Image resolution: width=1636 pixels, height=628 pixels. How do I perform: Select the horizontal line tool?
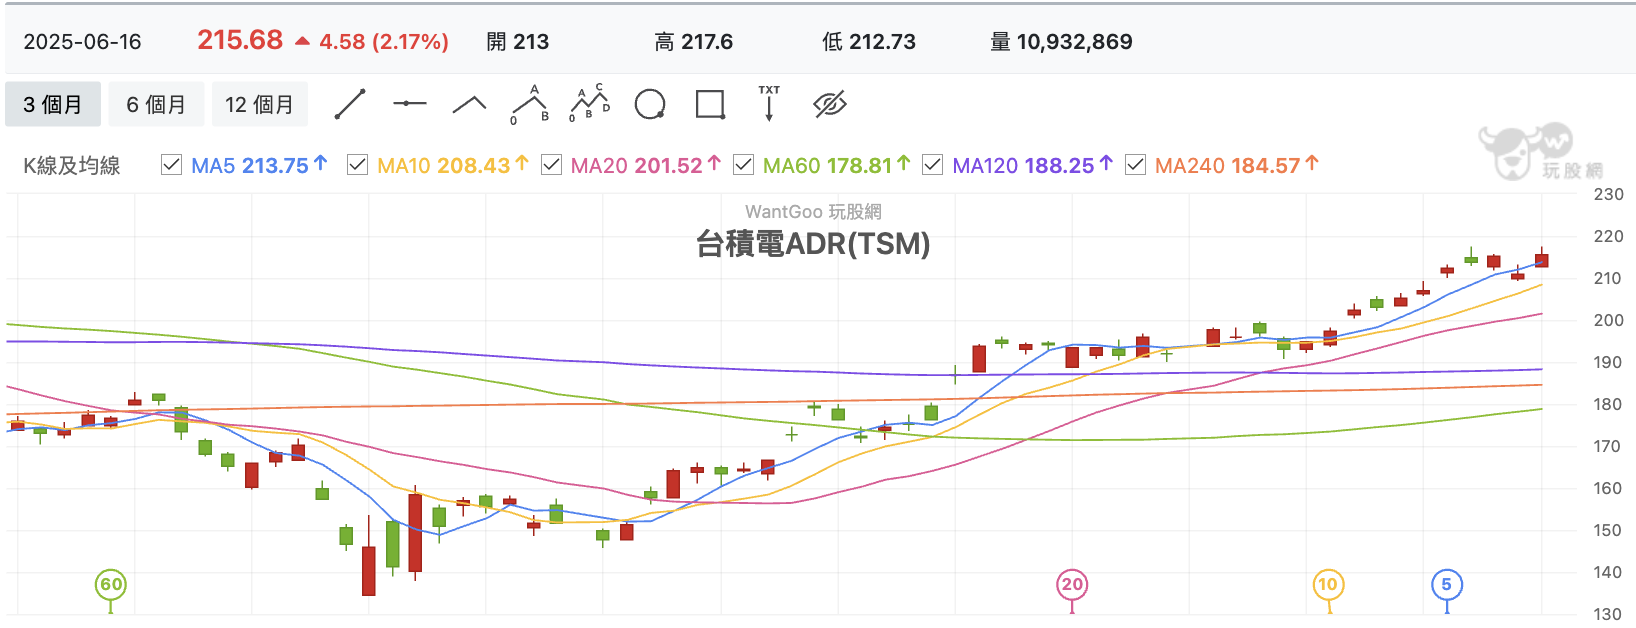pyautogui.click(x=410, y=104)
